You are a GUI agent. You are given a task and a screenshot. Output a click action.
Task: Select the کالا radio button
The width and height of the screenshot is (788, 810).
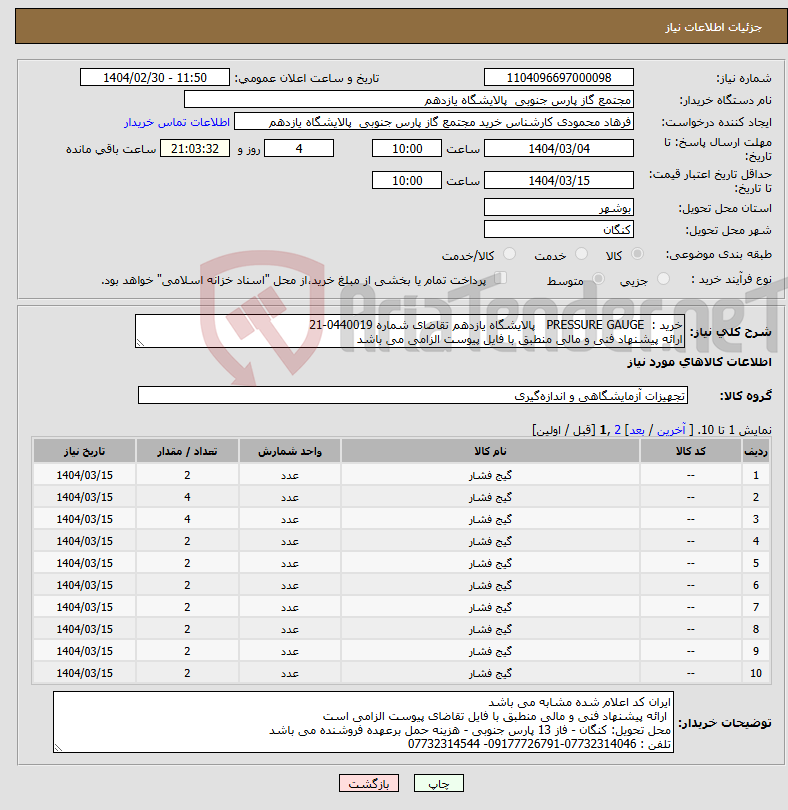tap(638, 254)
